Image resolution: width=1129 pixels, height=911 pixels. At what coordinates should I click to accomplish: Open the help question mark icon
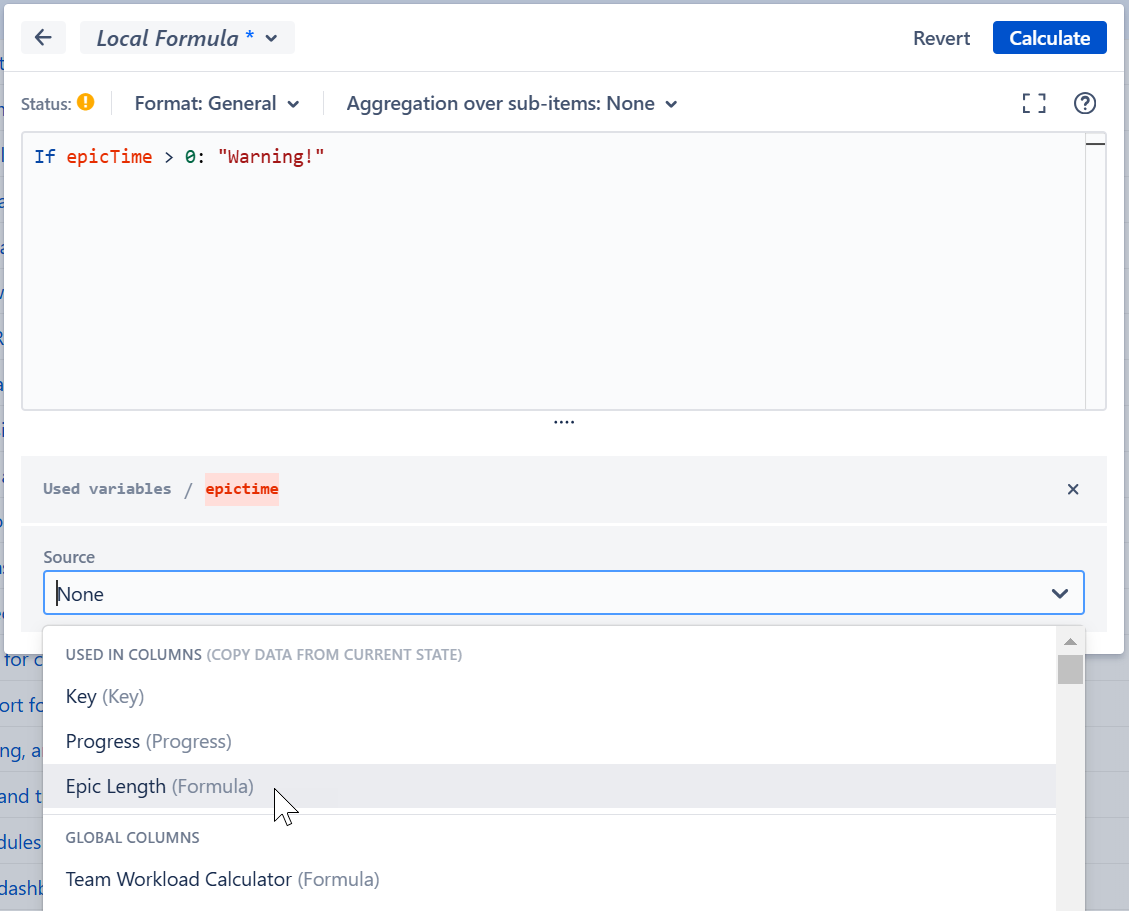pos(1085,103)
